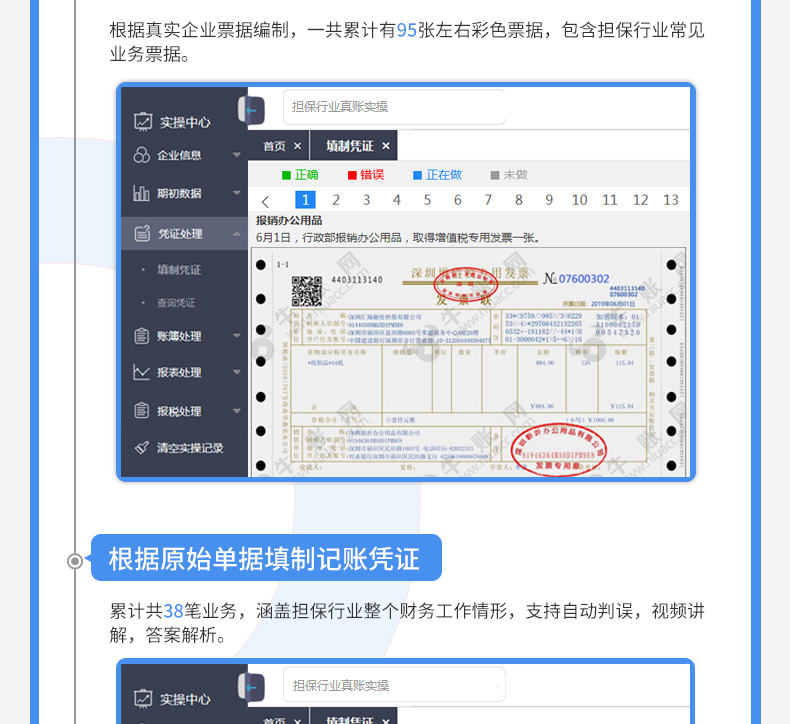Expand the 企业信息 dropdown arrow
The height and width of the screenshot is (724, 790).
[x=237, y=155]
